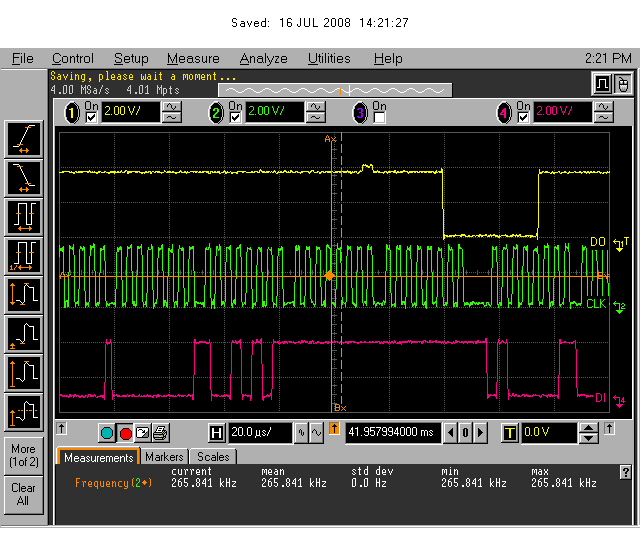This screenshot has height=544, width=640.
Task: Click the 41.957994000 ms delay field
Action: 393,433
